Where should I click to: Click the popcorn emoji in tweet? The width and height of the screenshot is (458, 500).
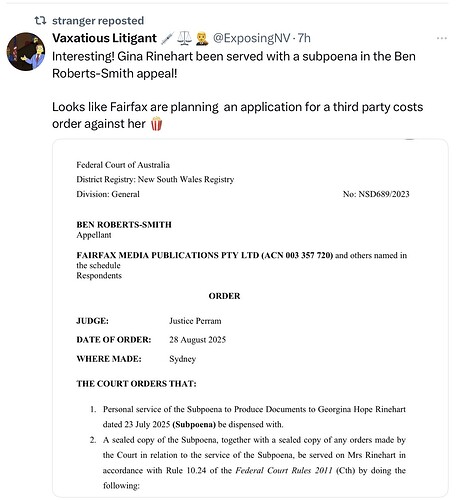(x=156, y=124)
